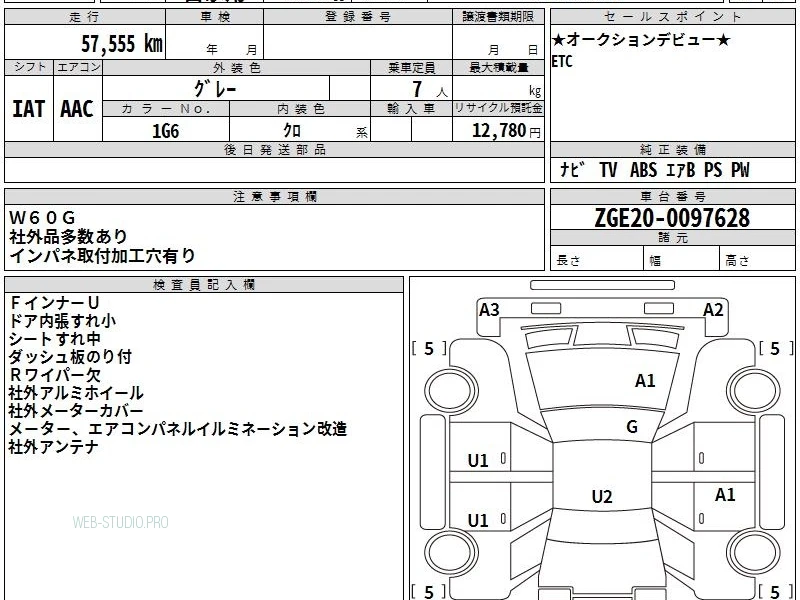Select the 諸元 header
The height and width of the screenshot is (600, 800).
(672, 238)
